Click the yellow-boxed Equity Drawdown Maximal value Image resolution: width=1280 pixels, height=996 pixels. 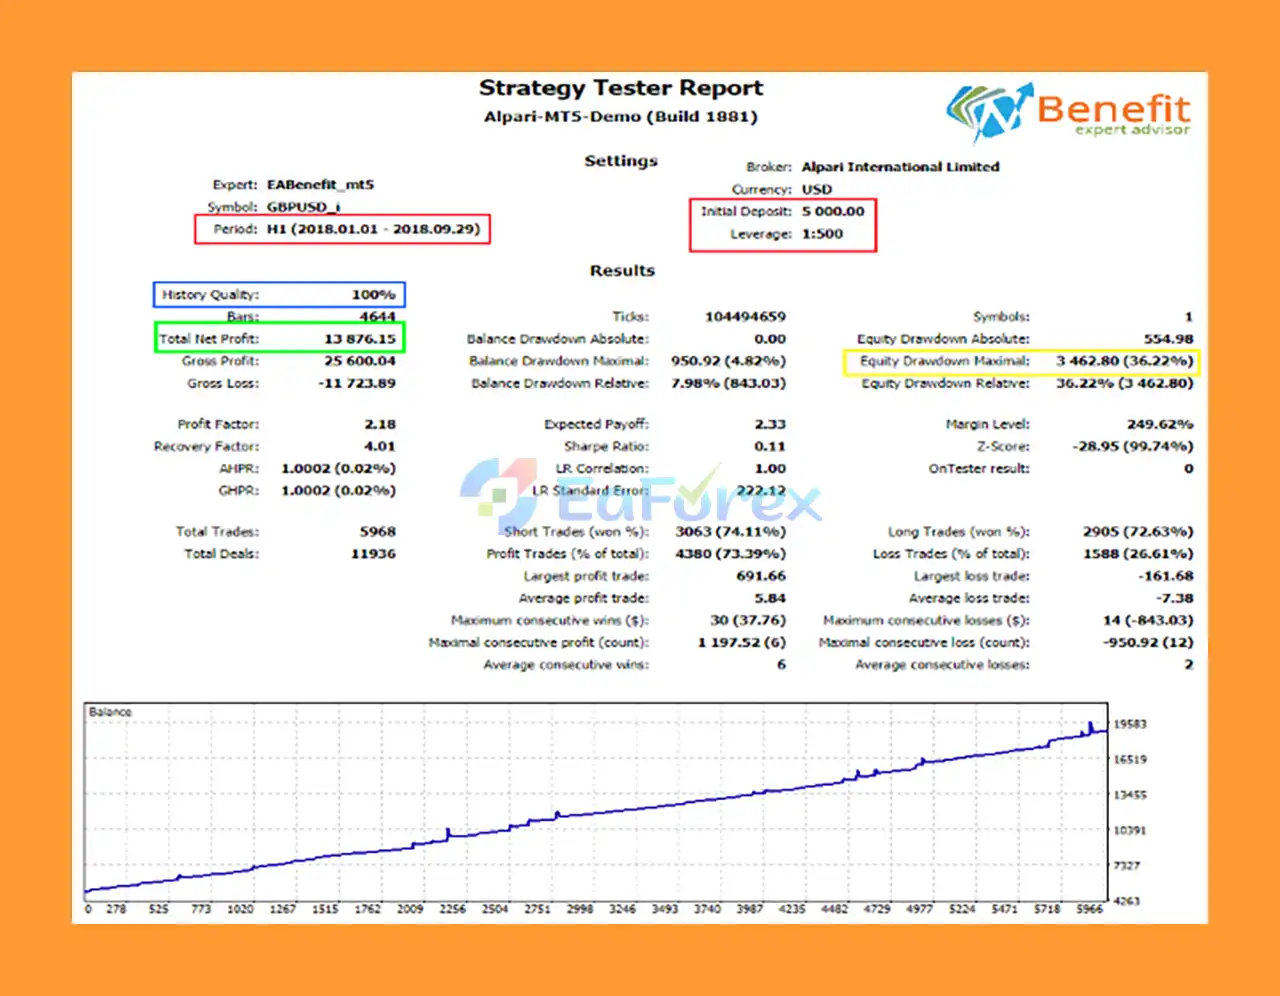(x=1124, y=361)
